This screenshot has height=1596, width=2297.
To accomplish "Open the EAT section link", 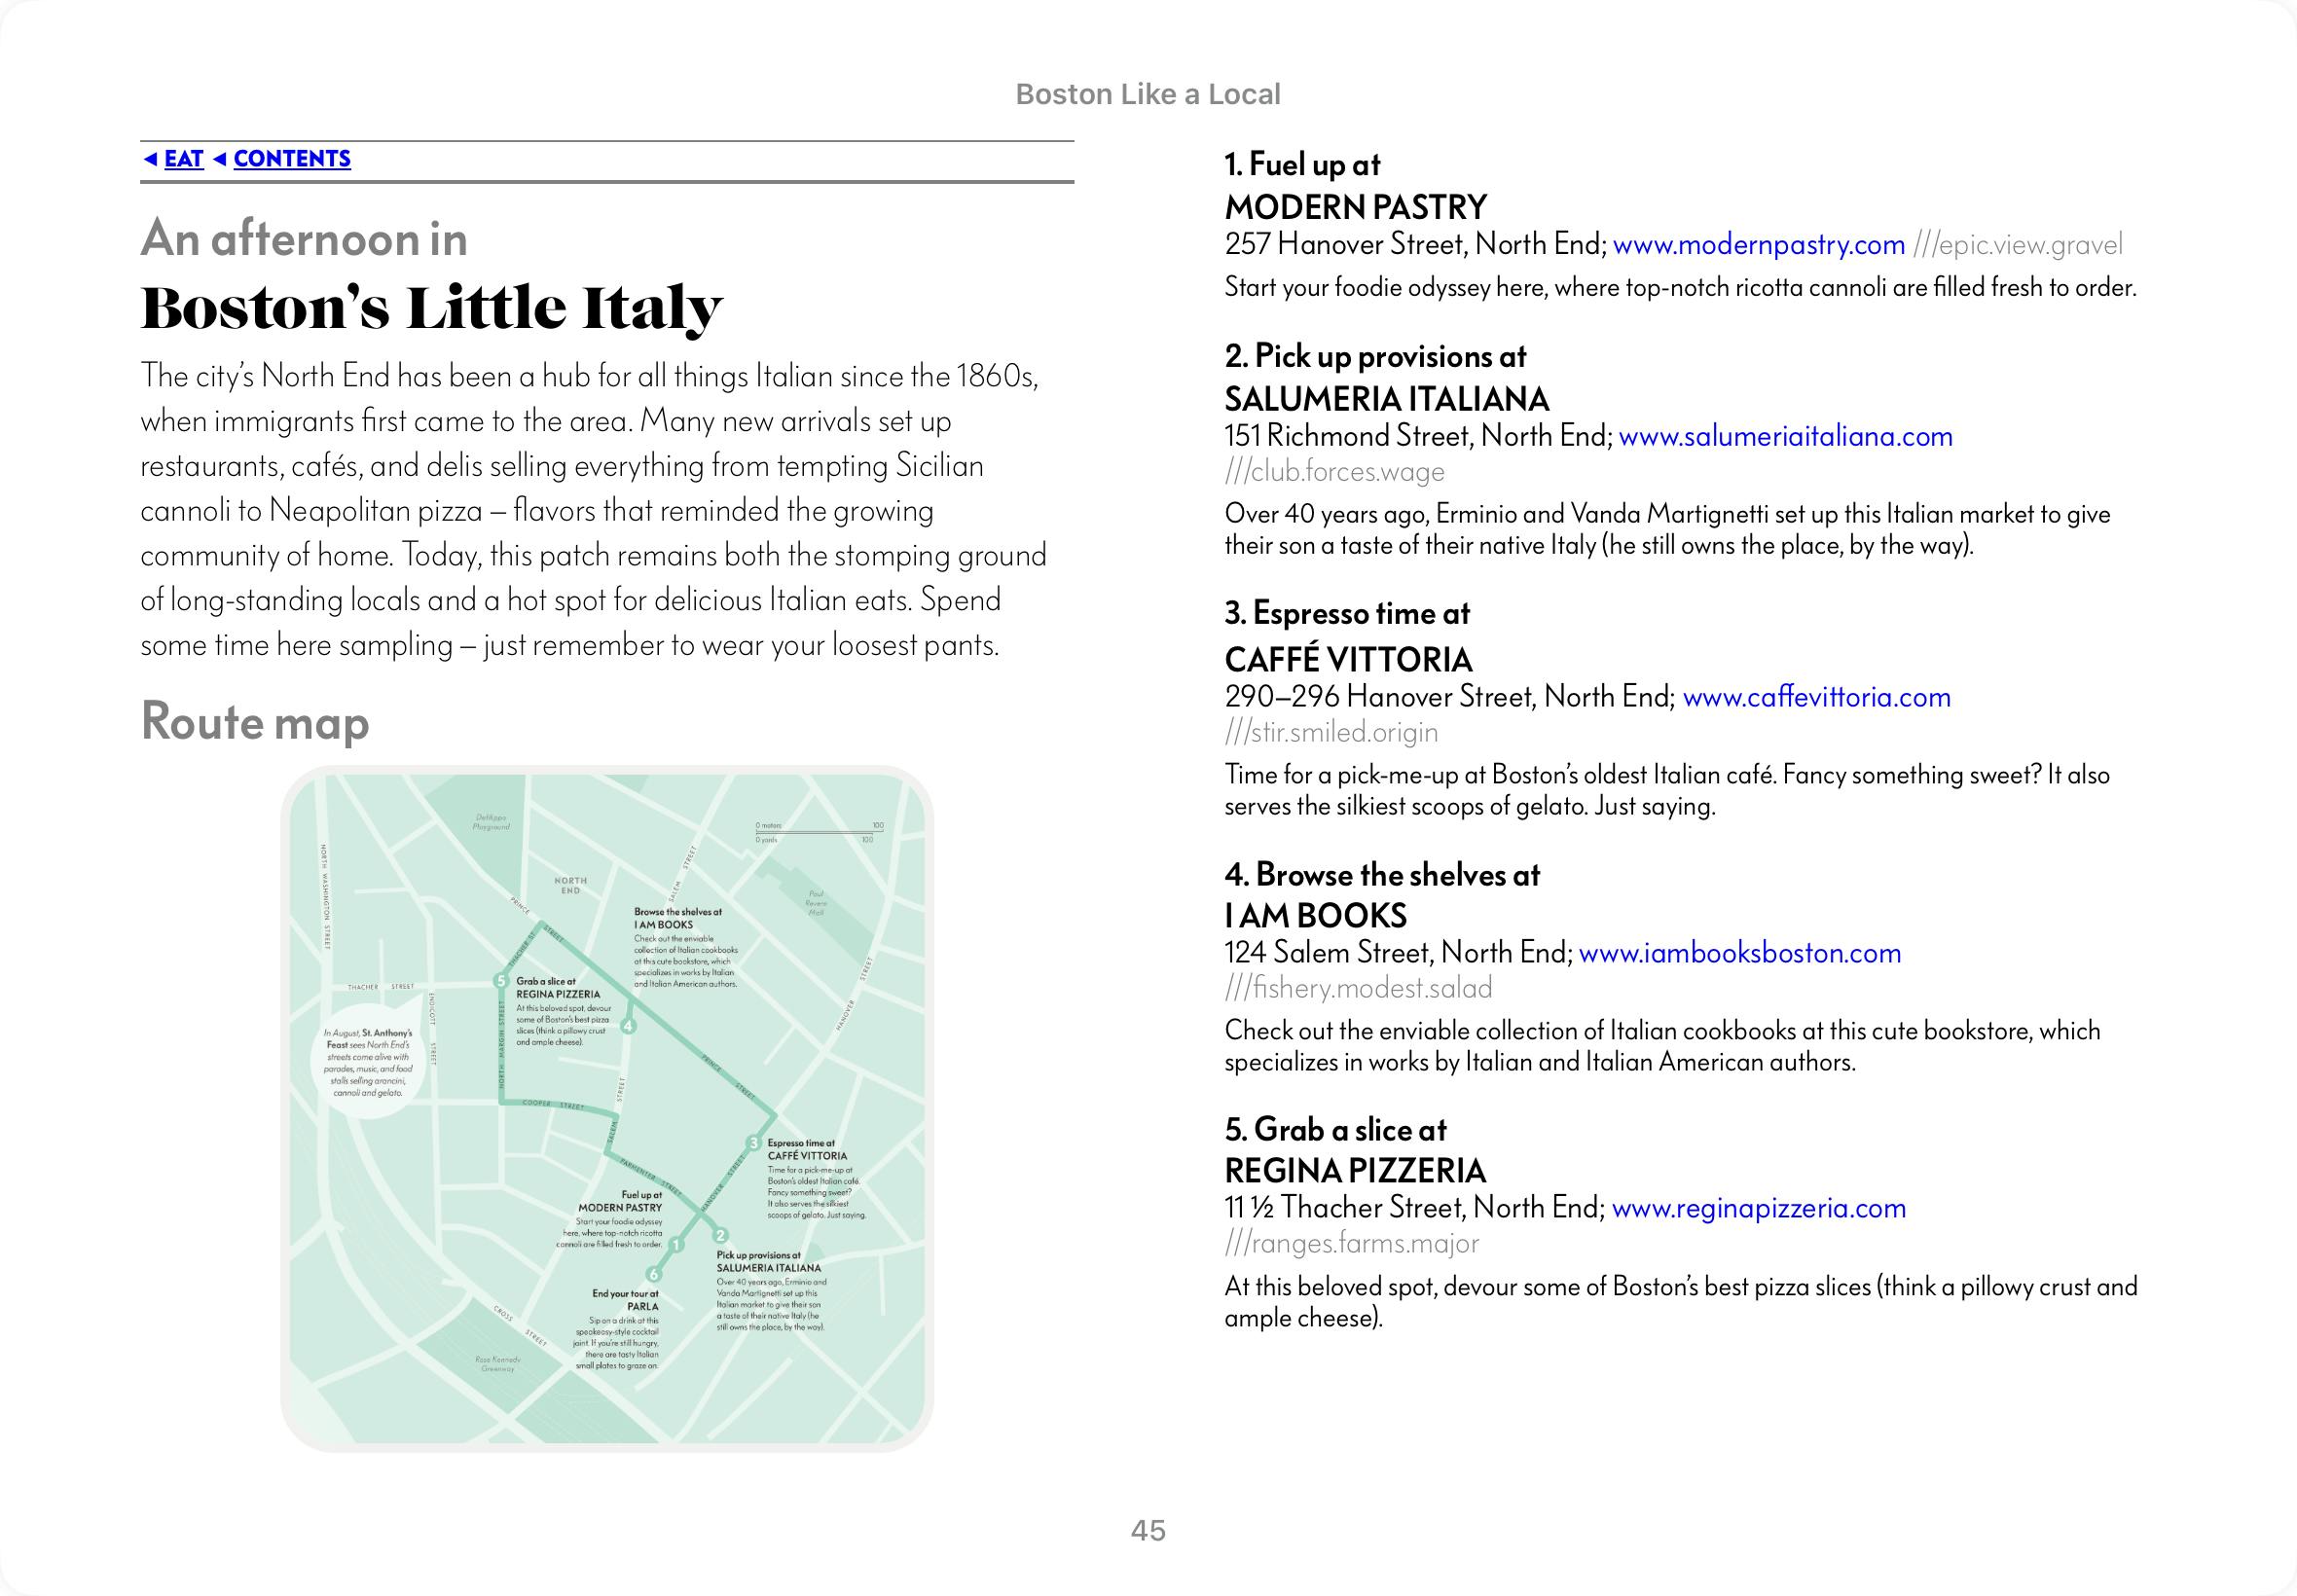I will click(184, 159).
